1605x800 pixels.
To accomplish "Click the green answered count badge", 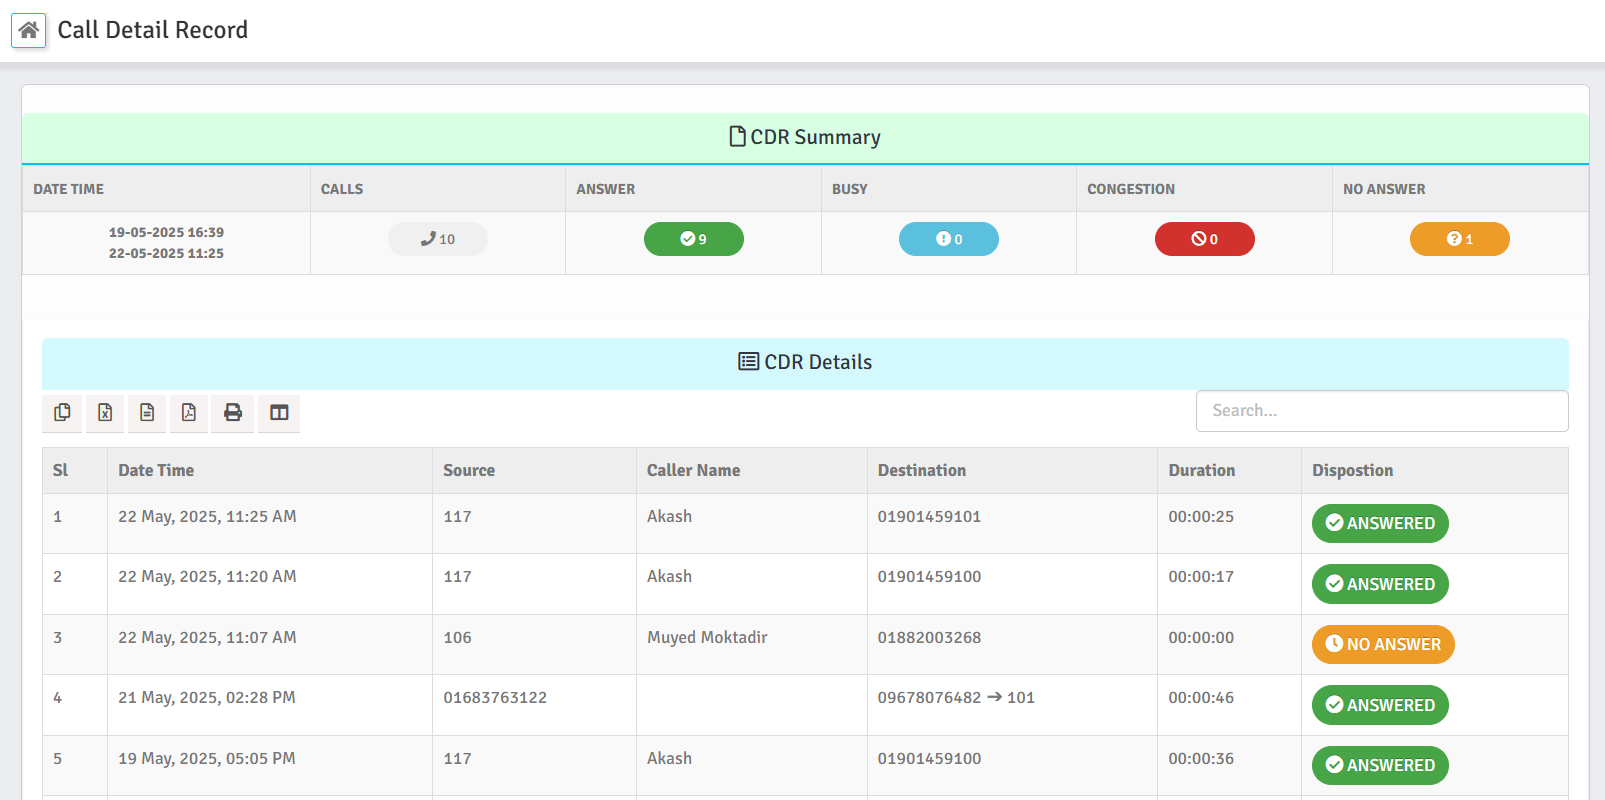I will (693, 239).
